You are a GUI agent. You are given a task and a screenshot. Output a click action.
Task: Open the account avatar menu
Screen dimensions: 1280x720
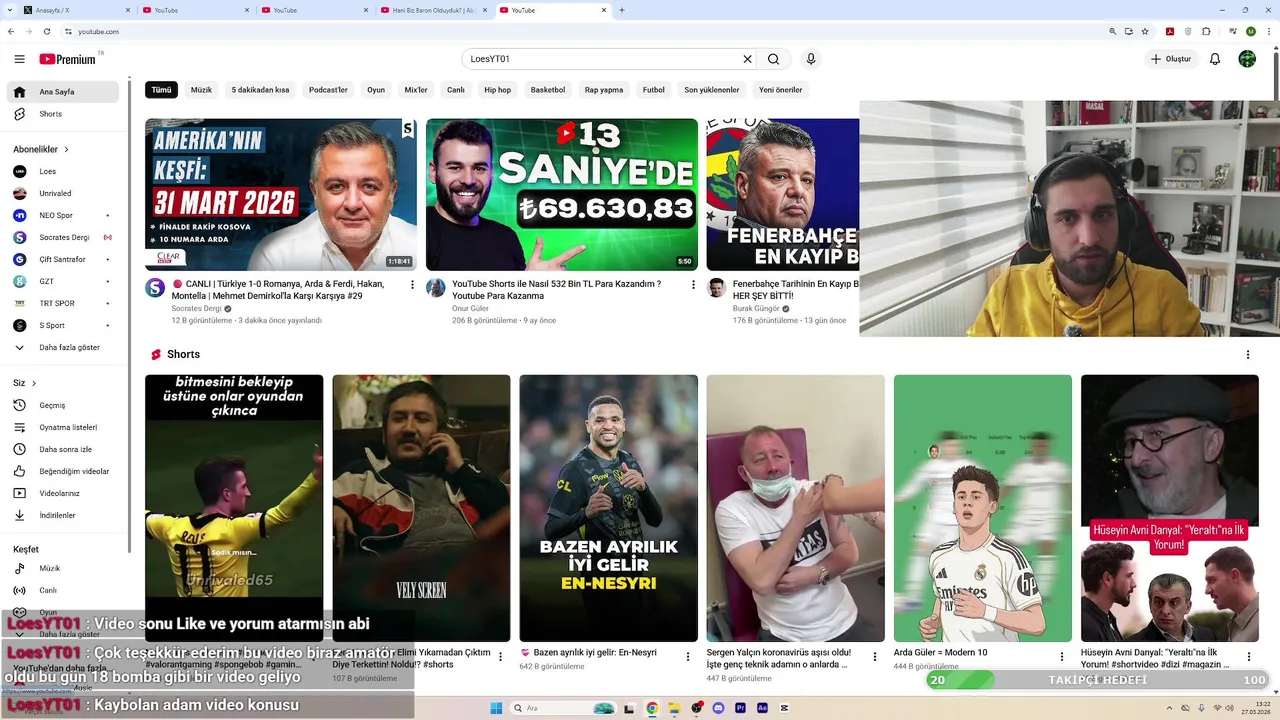coord(1247,59)
